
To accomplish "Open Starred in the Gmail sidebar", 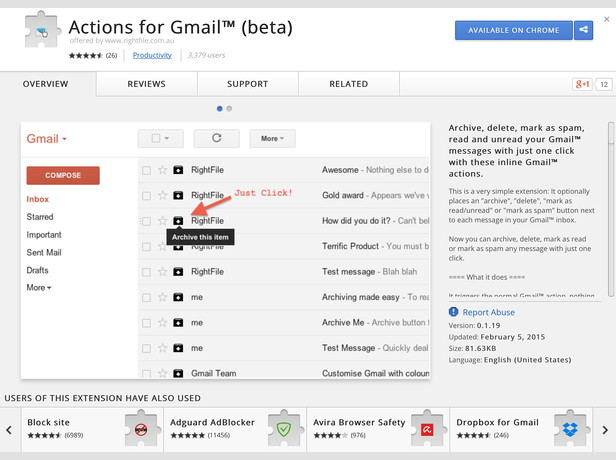I will [40, 217].
